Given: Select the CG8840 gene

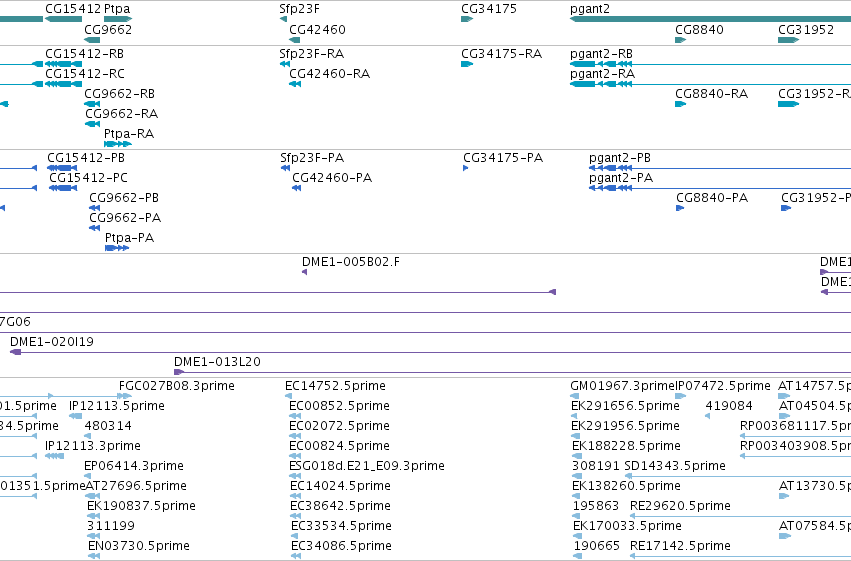Looking at the screenshot, I should [681, 40].
